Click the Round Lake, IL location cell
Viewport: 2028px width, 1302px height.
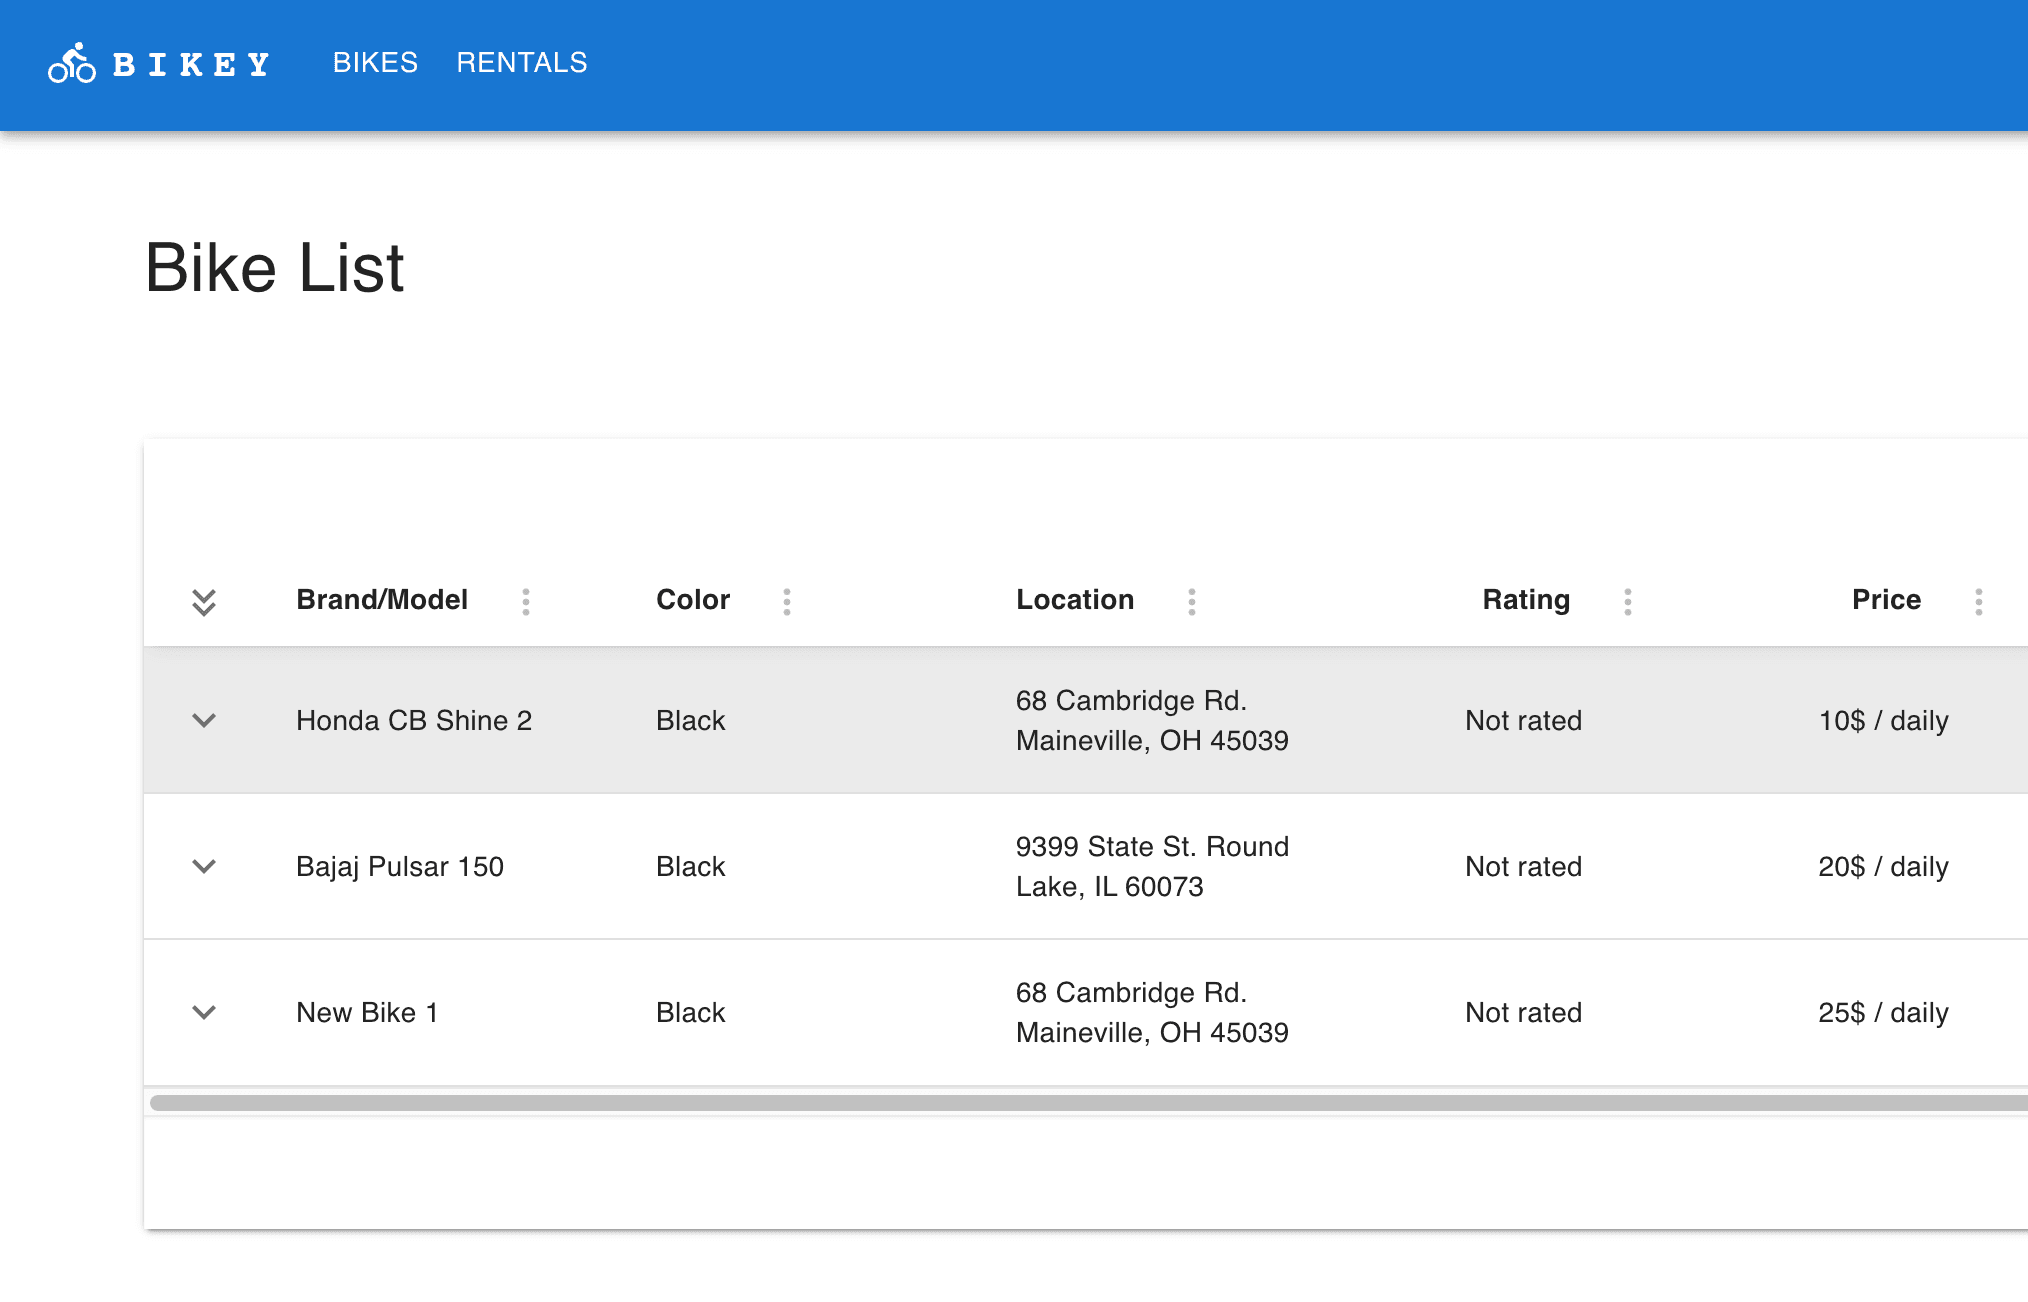1152,867
